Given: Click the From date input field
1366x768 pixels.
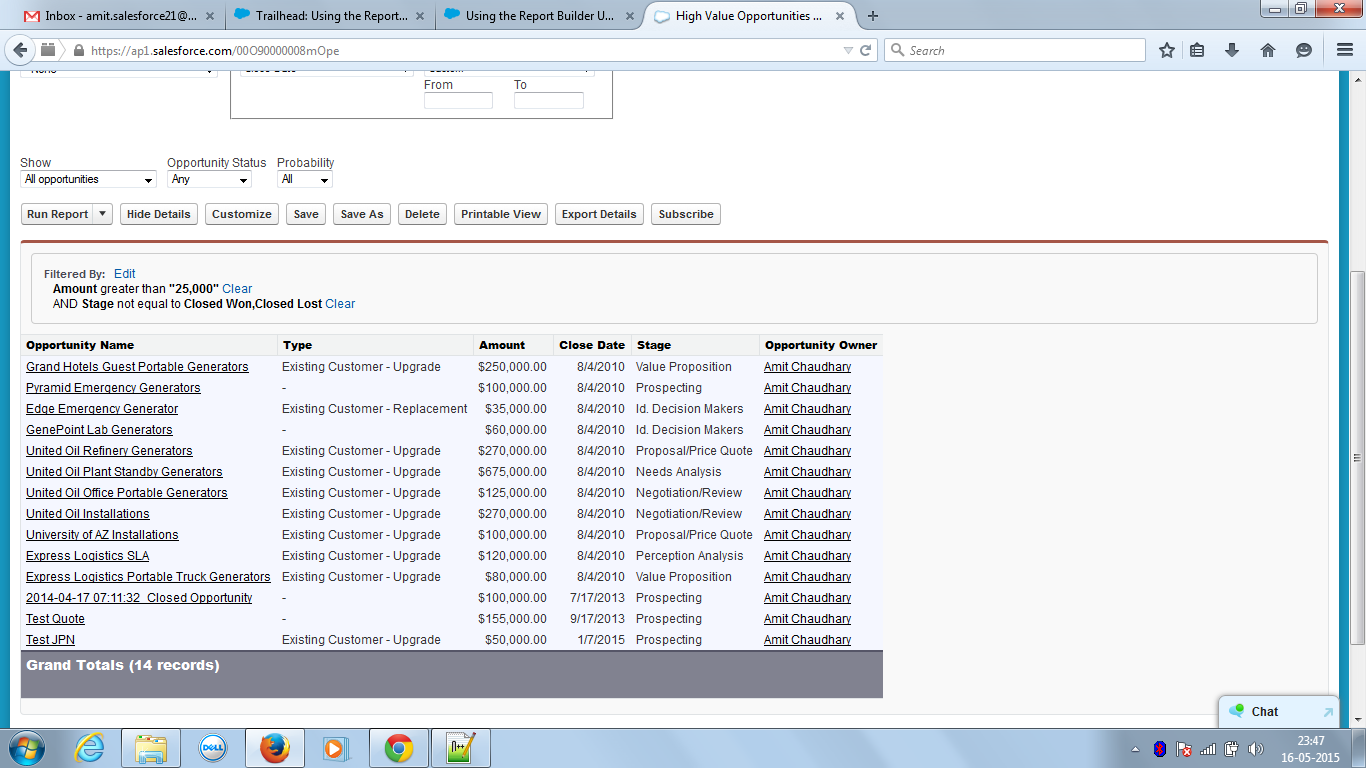Looking at the screenshot, I should 458,101.
